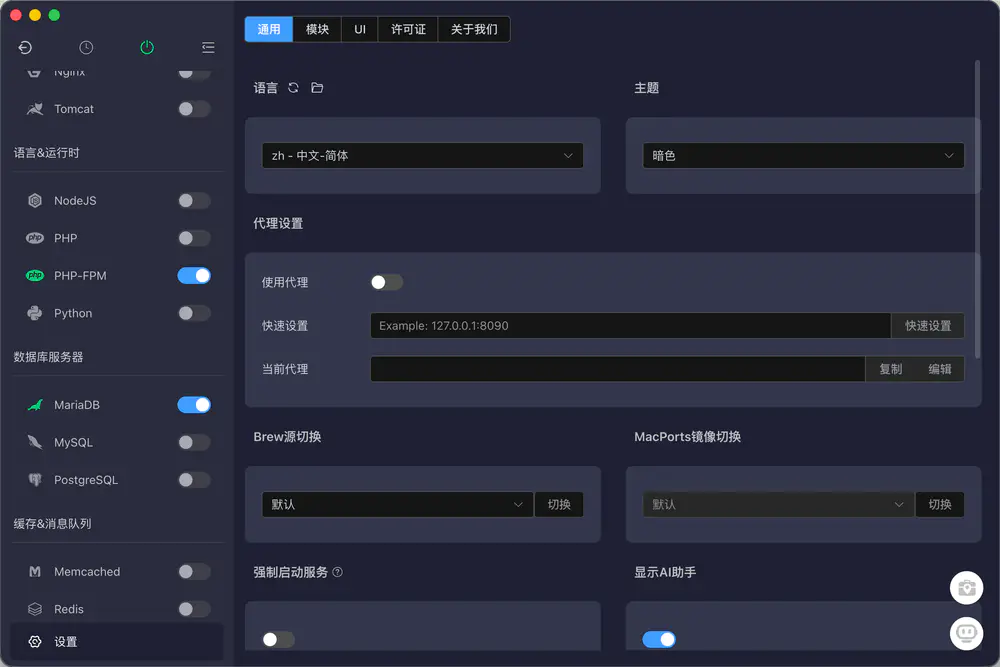Click the back/exit arrow icon in sidebar
The width and height of the screenshot is (1000, 667).
click(x=25, y=48)
